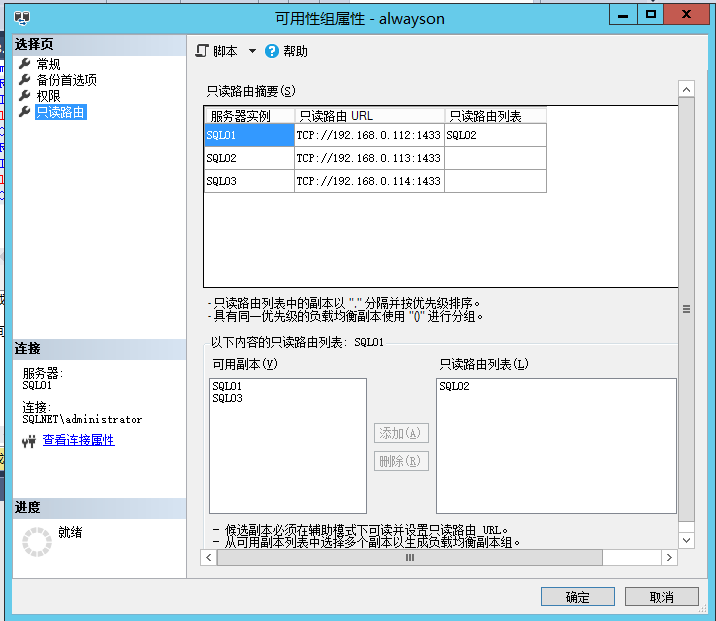This screenshot has width=716, height=621.
Task: Open the 常规 page
Action: (x=48, y=64)
